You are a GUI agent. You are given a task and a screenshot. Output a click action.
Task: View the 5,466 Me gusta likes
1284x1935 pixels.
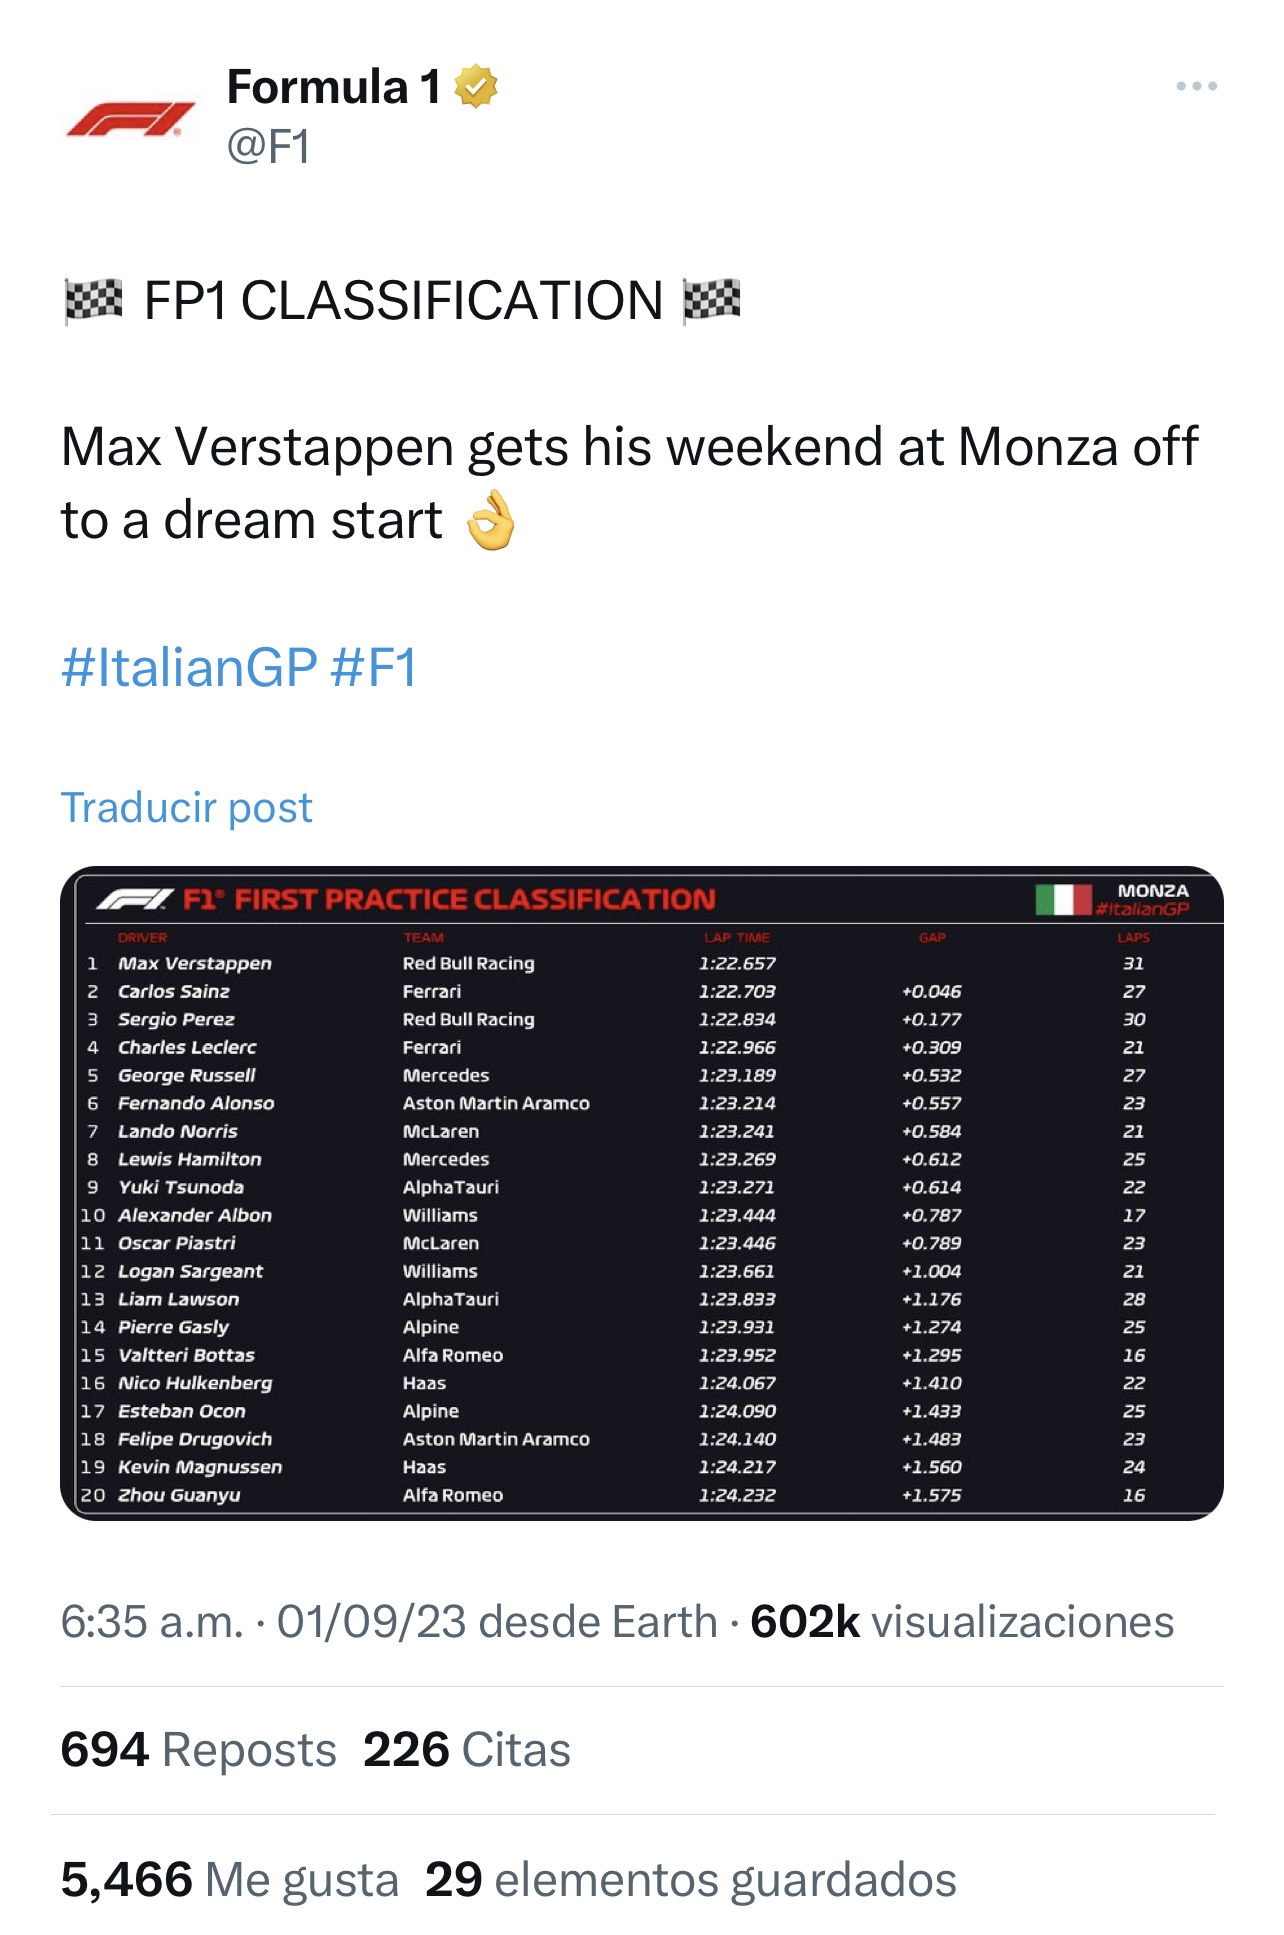(229, 1879)
